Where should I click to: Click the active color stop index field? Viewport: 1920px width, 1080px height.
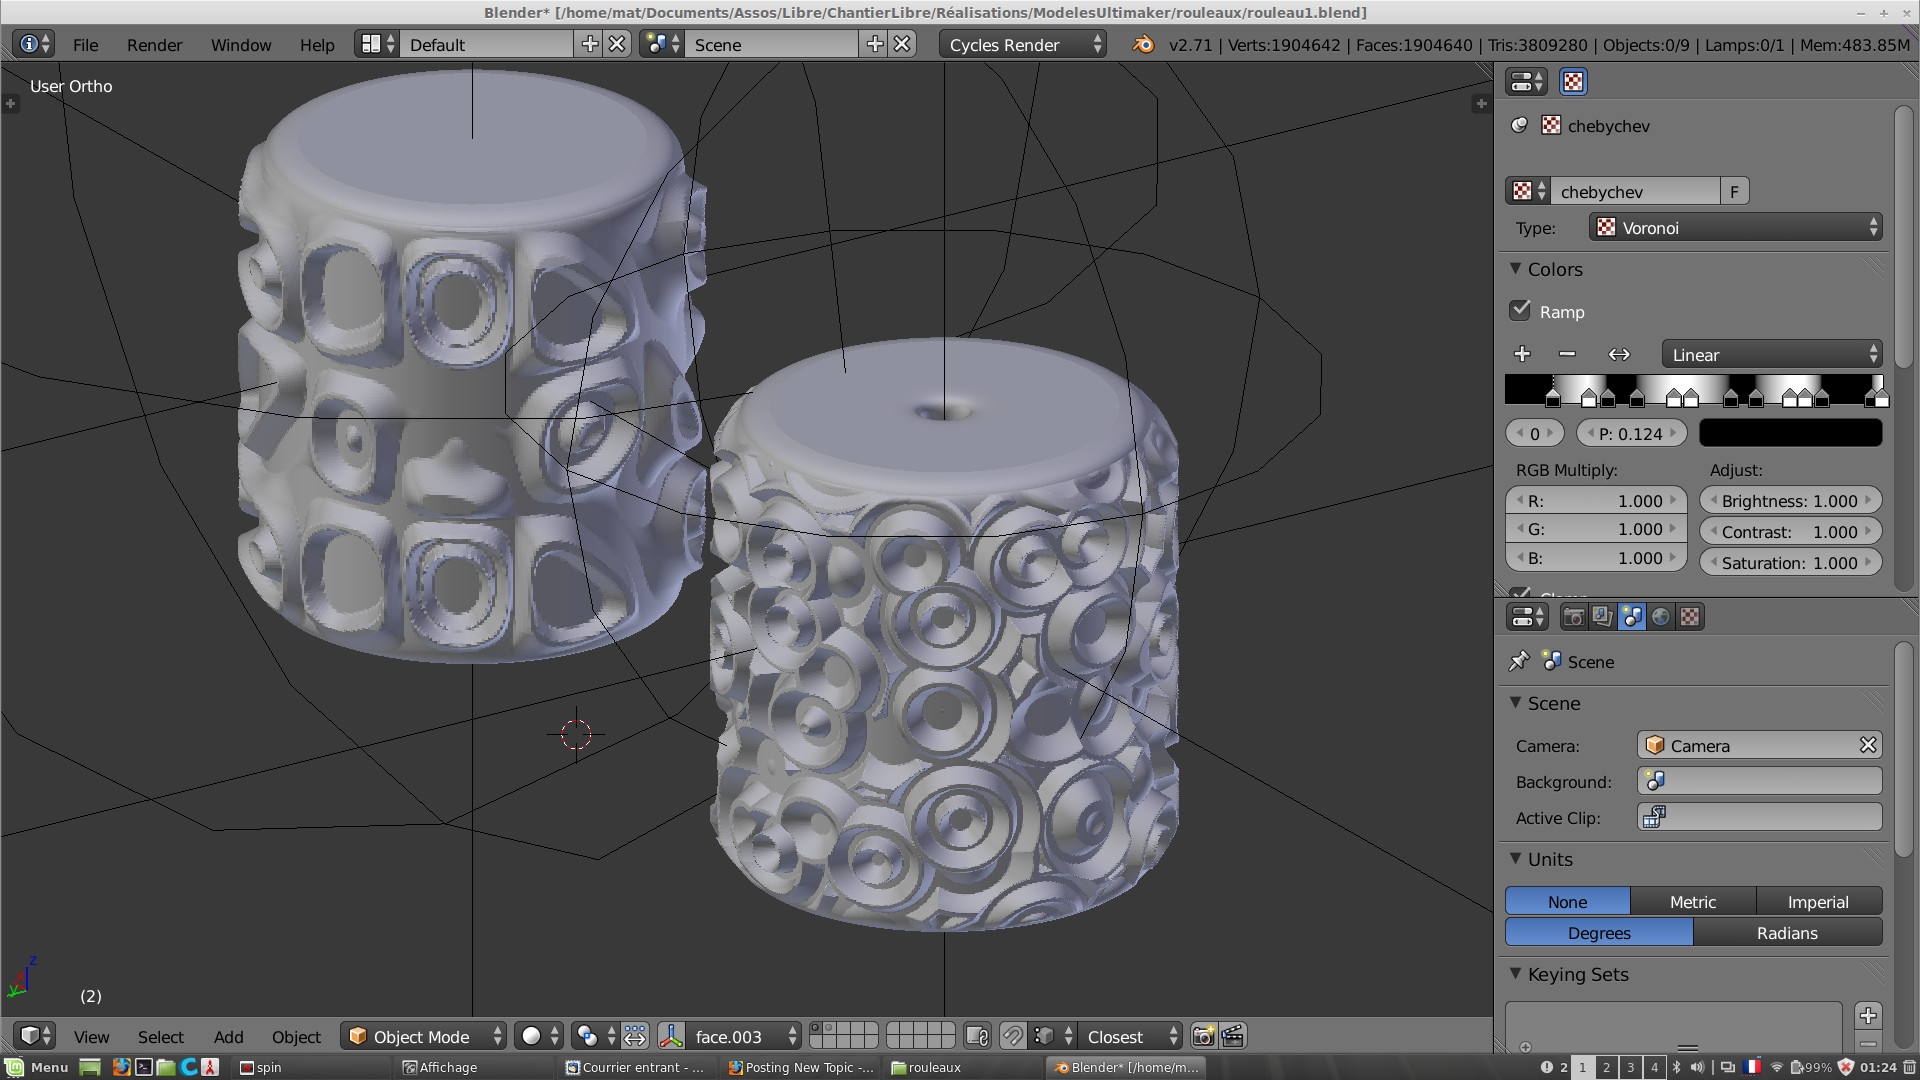point(1534,433)
